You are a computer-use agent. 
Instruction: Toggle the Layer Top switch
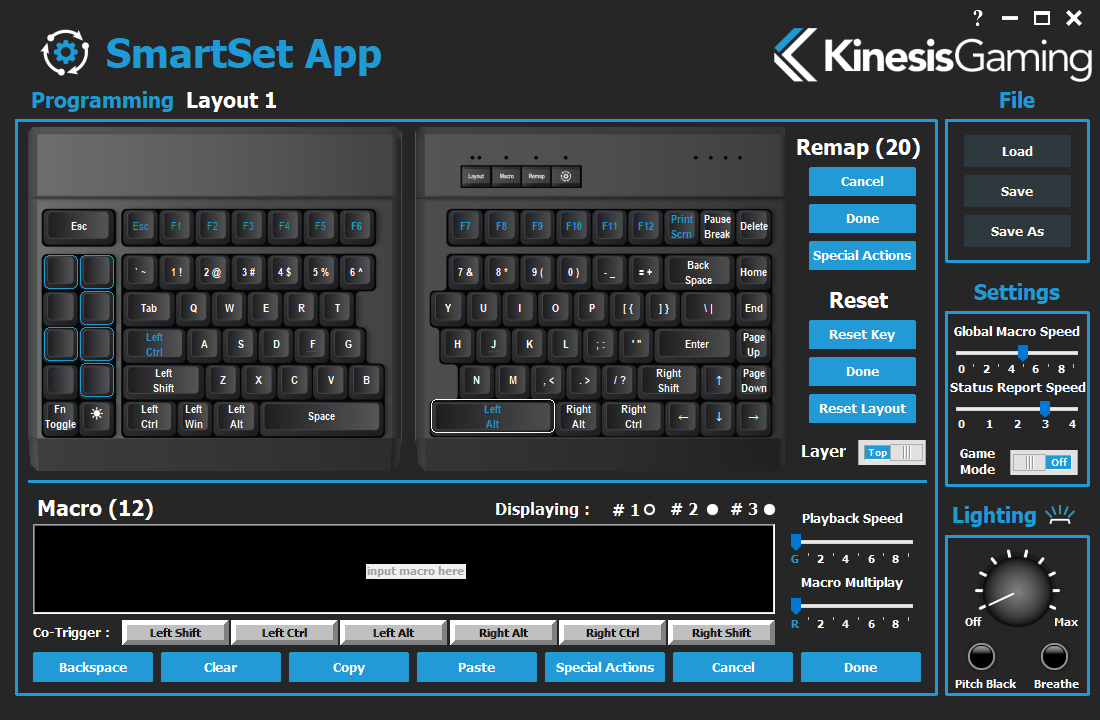coord(892,453)
